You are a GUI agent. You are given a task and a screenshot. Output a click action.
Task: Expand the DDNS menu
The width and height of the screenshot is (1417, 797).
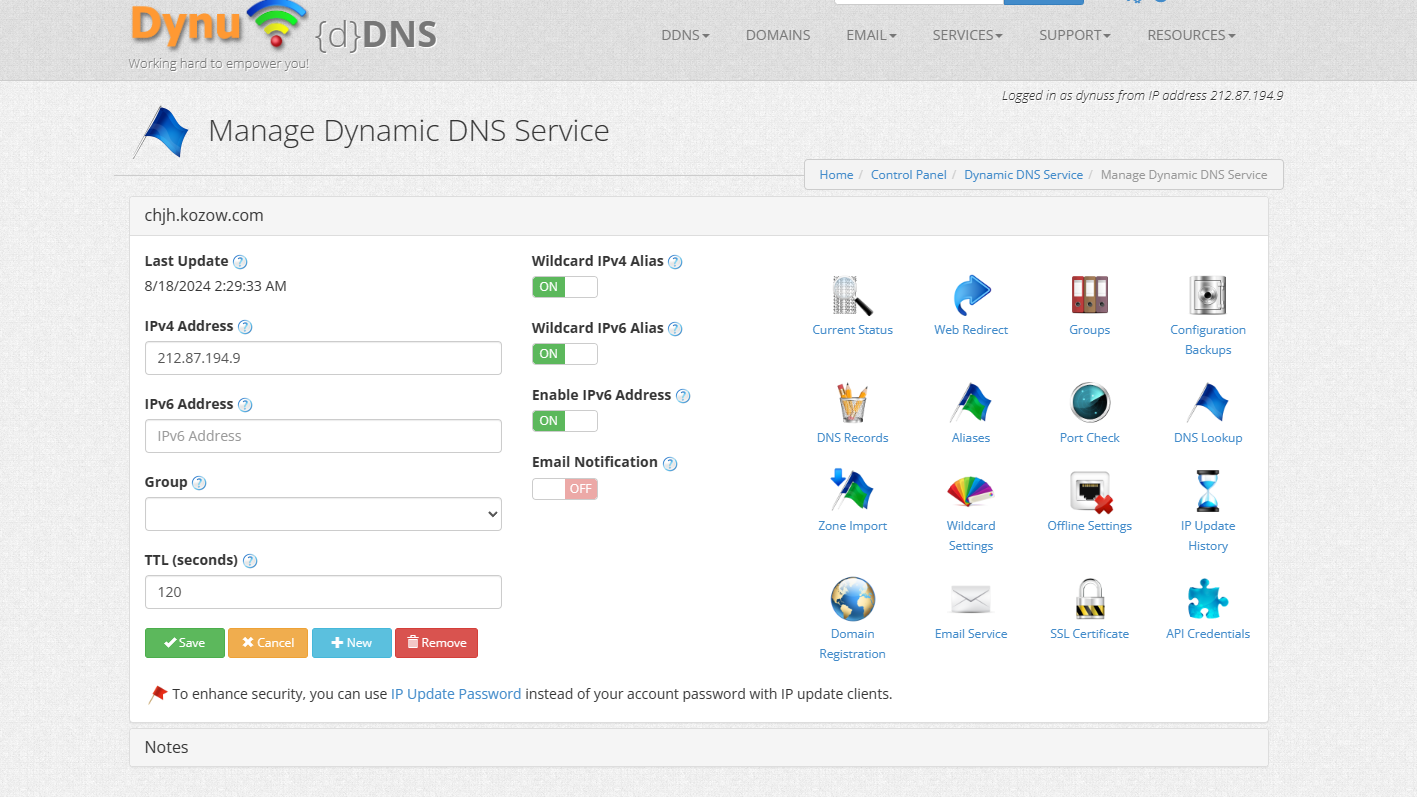pos(685,35)
